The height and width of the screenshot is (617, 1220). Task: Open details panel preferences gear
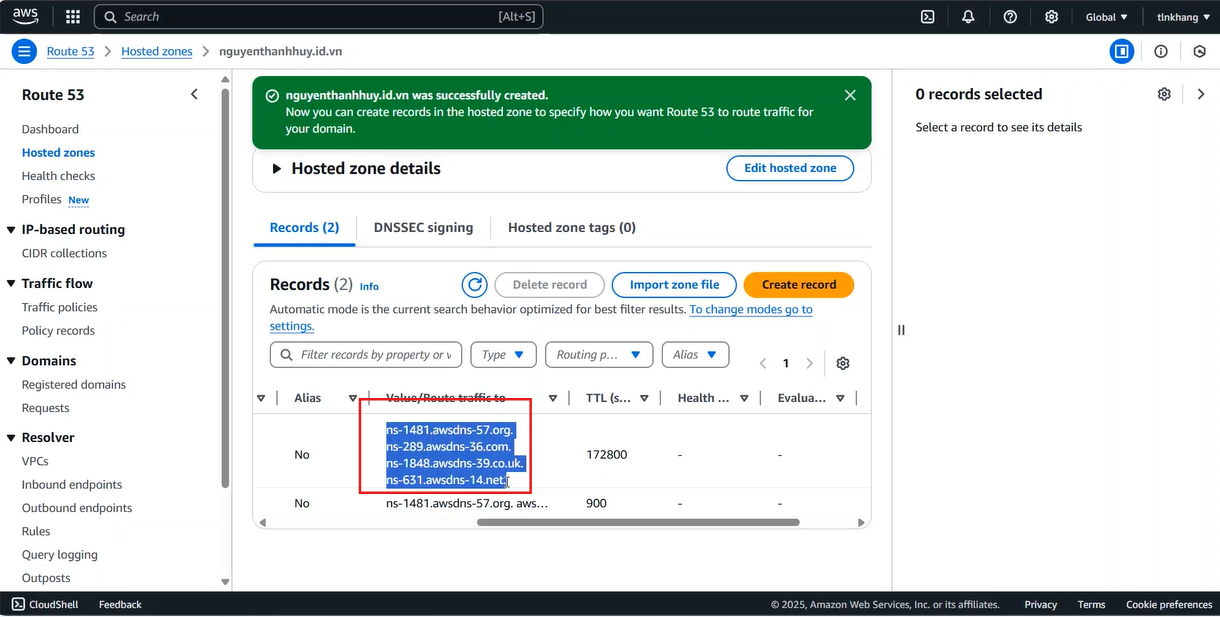[x=1164, y=94]
